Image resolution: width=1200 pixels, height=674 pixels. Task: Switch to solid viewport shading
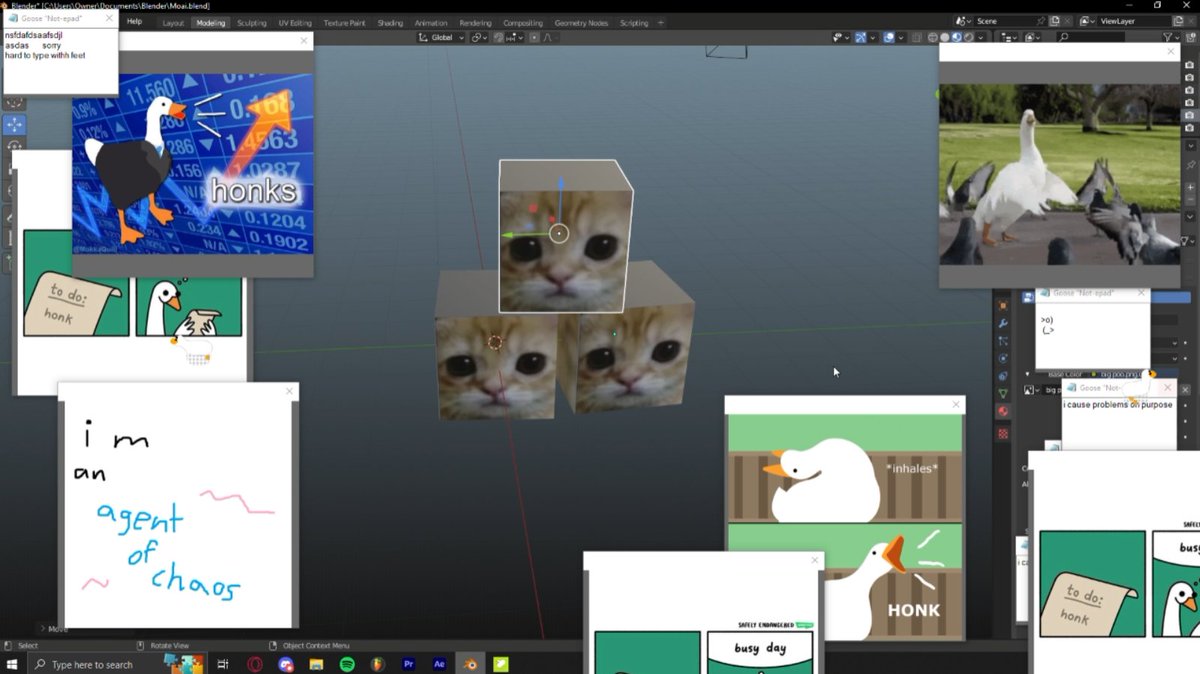(x=945, y=37)
